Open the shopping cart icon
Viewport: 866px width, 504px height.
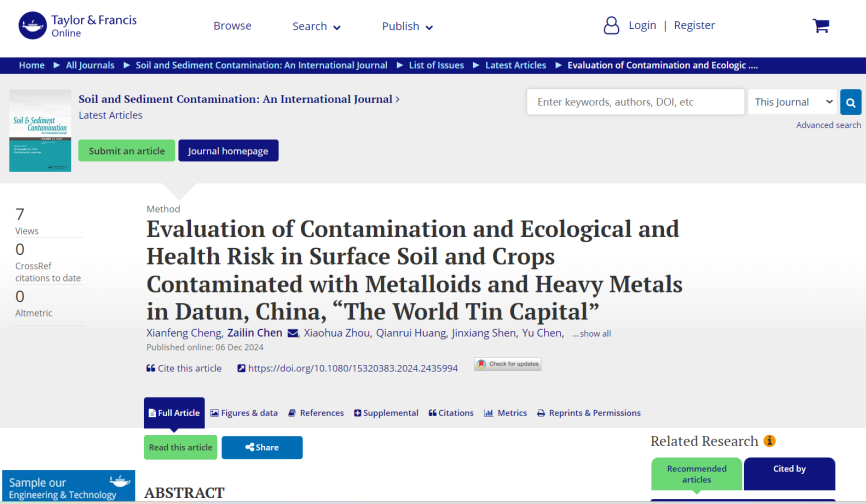point(820,26)
